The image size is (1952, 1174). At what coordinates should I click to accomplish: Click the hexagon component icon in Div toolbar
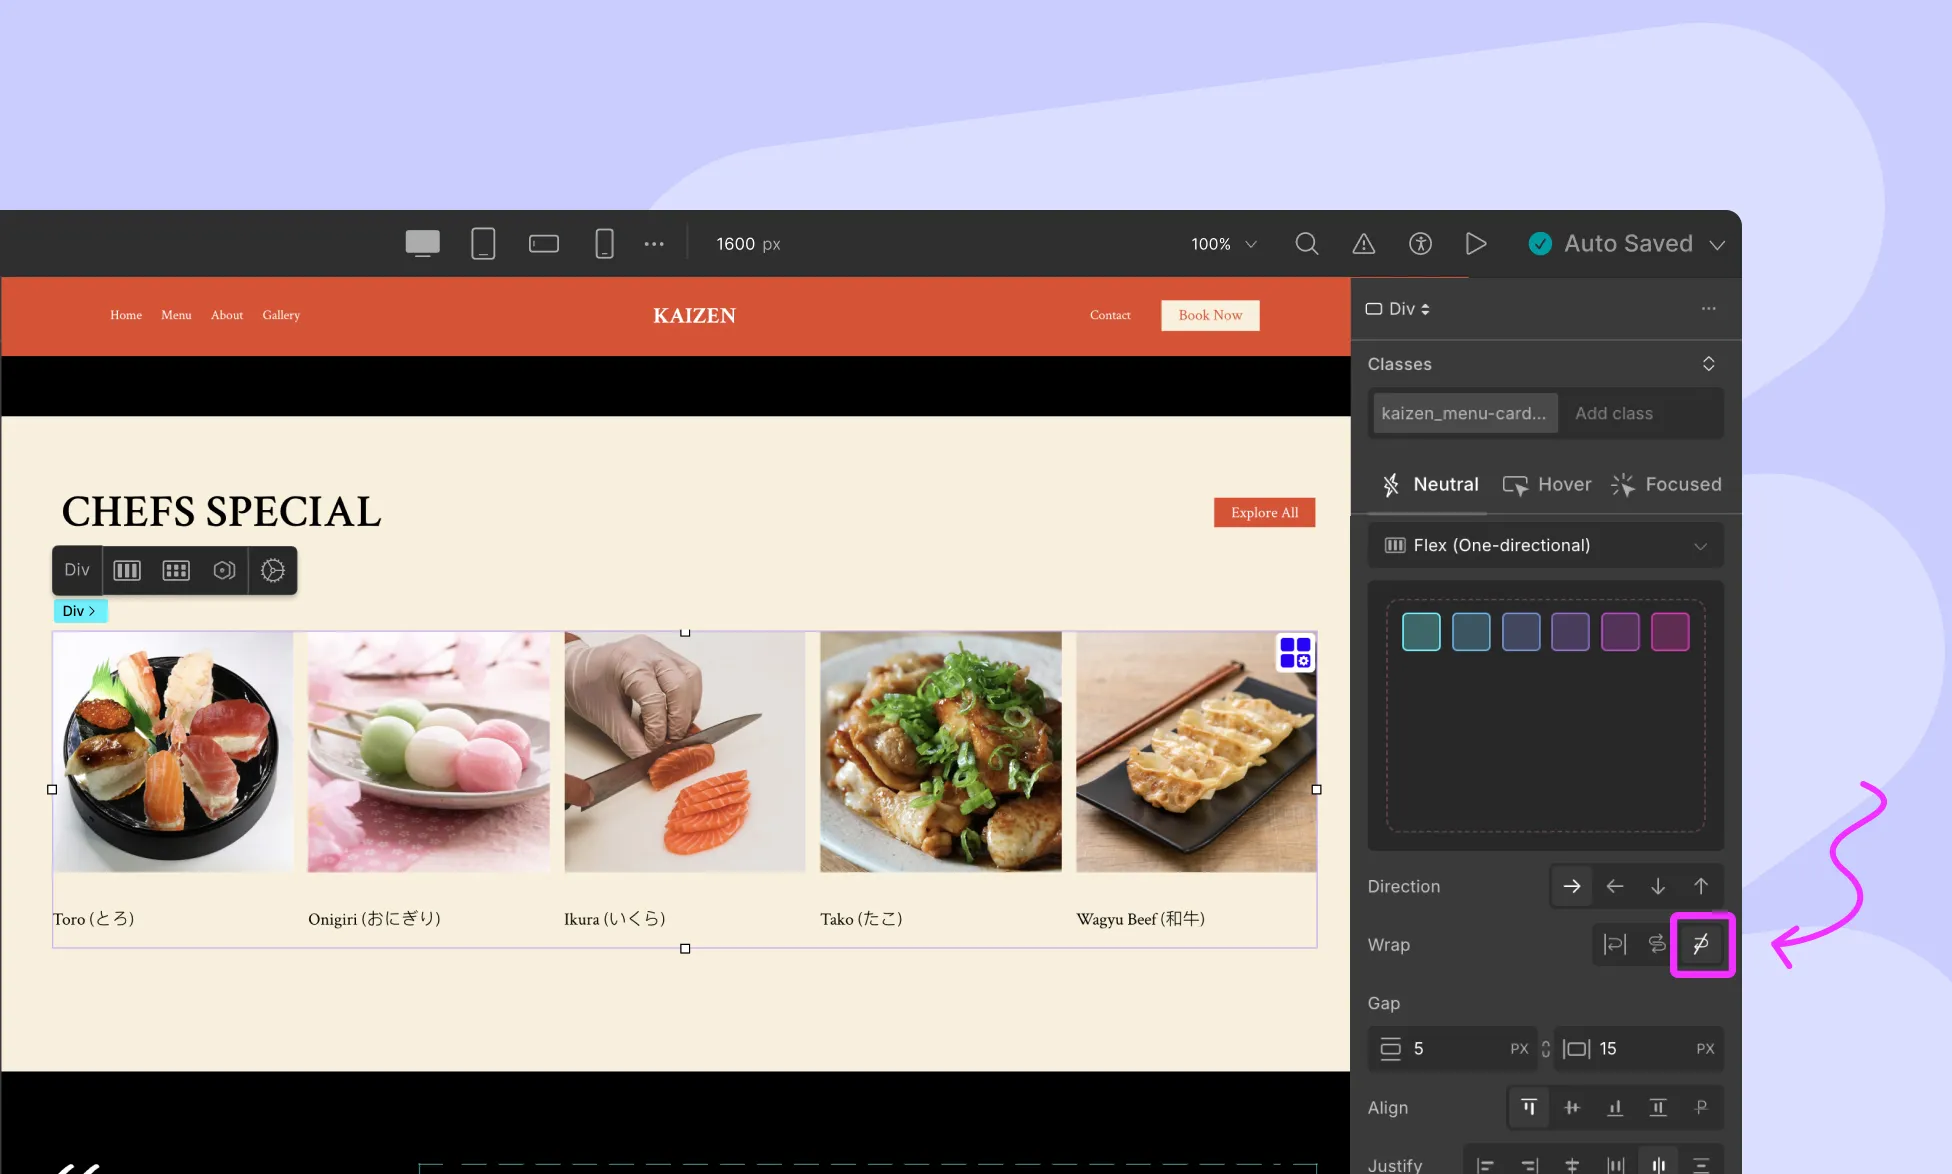[224, 570]
